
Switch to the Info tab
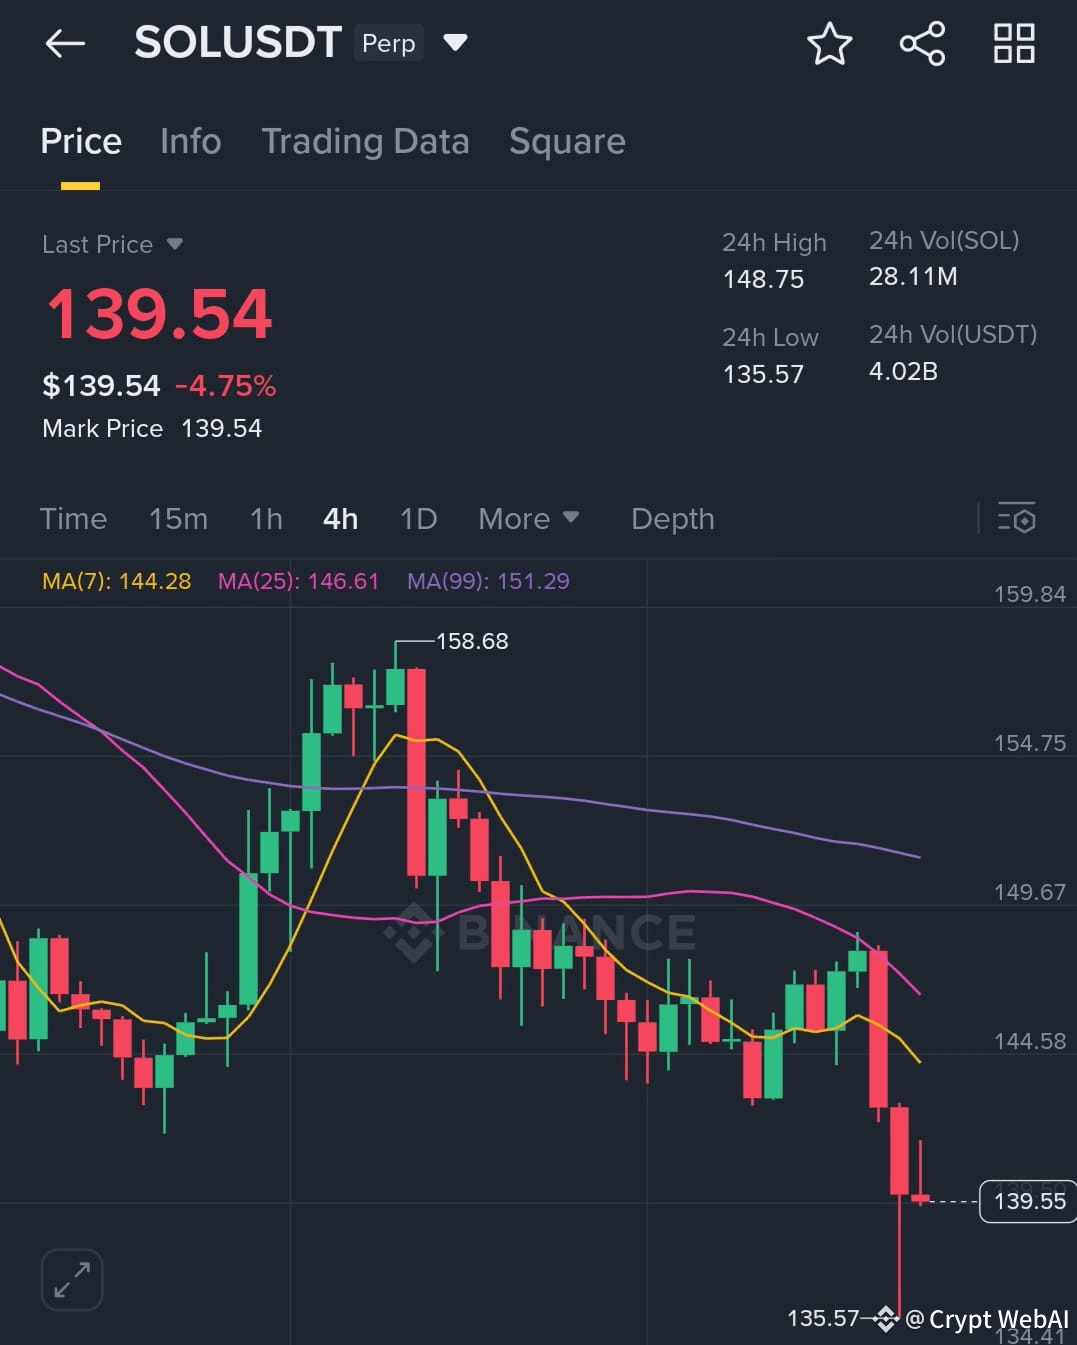[190, 141]
